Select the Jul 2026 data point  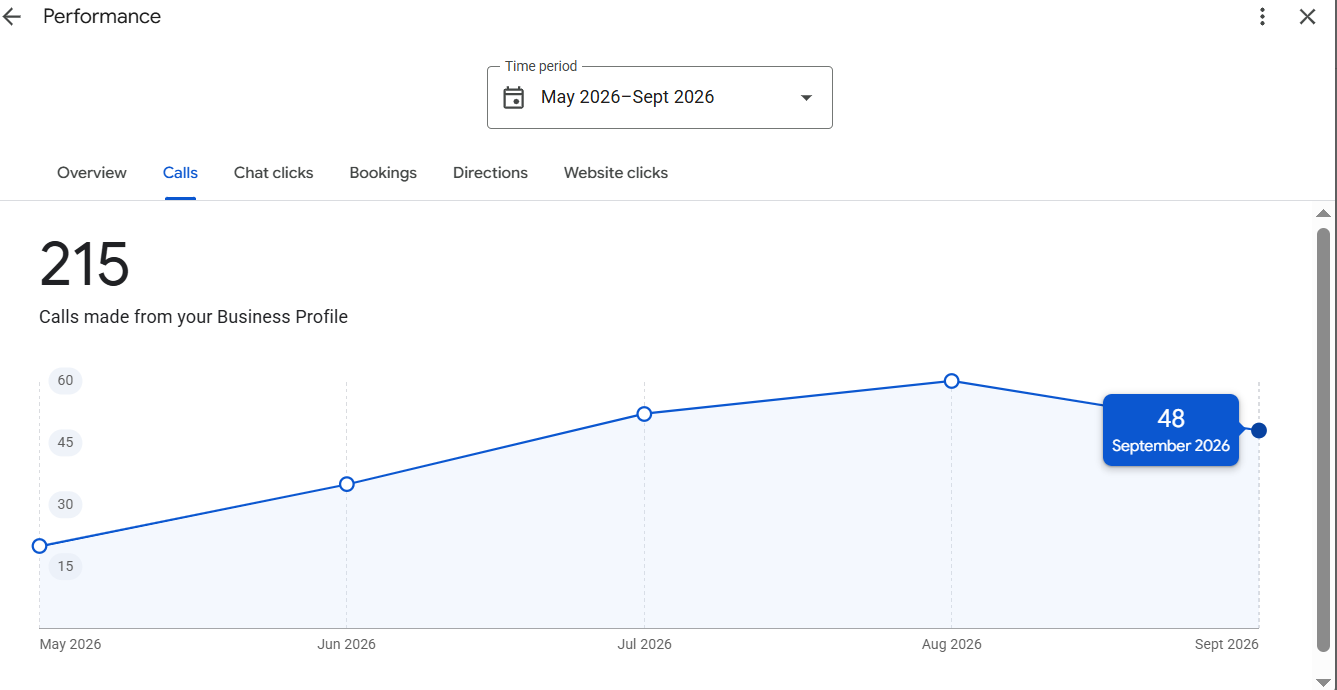tap(644, 414)
